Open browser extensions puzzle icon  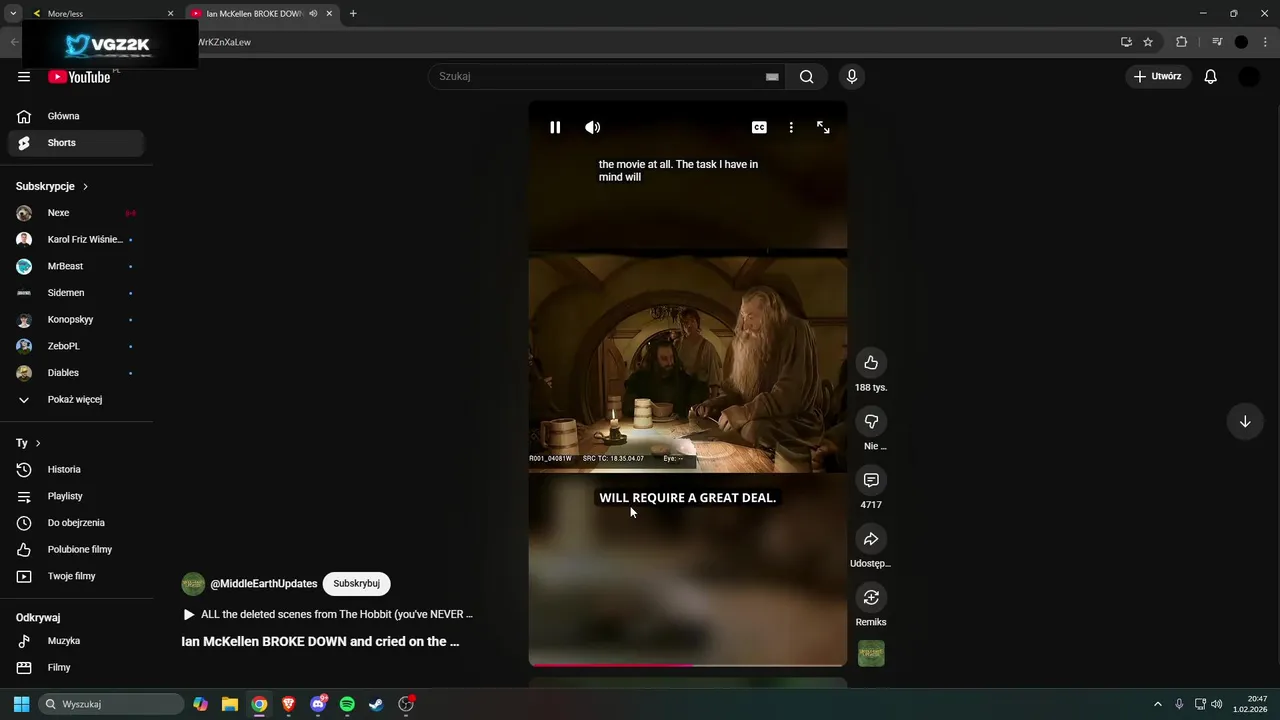(x=1181, y=42)
